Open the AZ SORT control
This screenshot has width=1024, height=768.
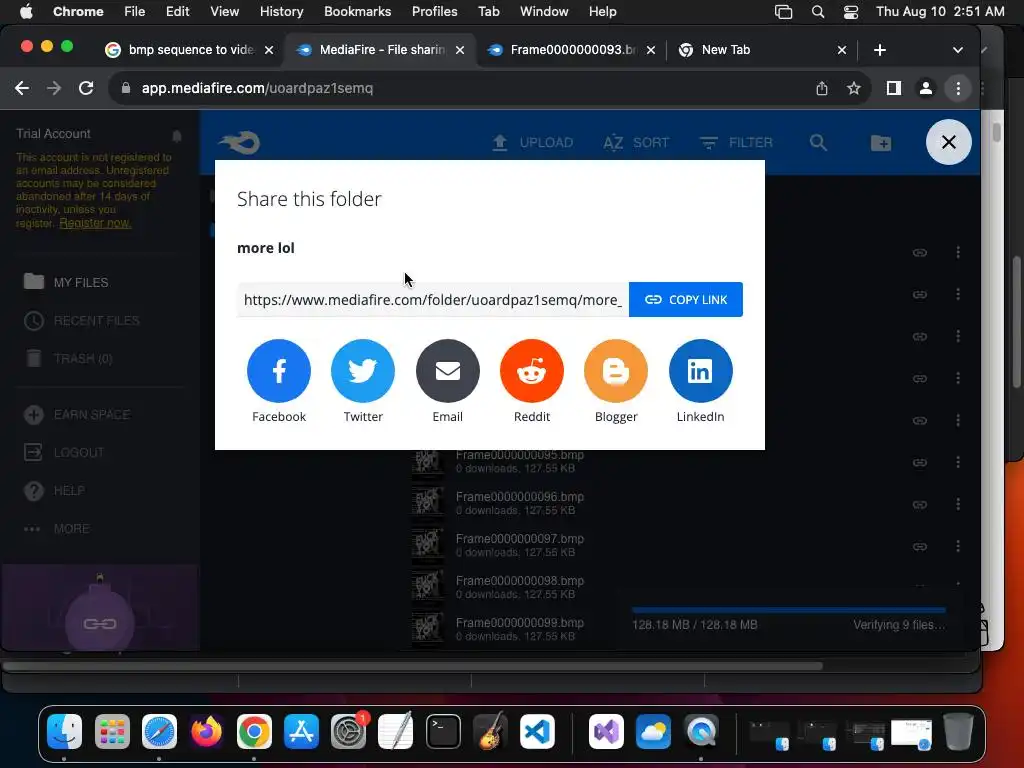(x=636, y=142)
